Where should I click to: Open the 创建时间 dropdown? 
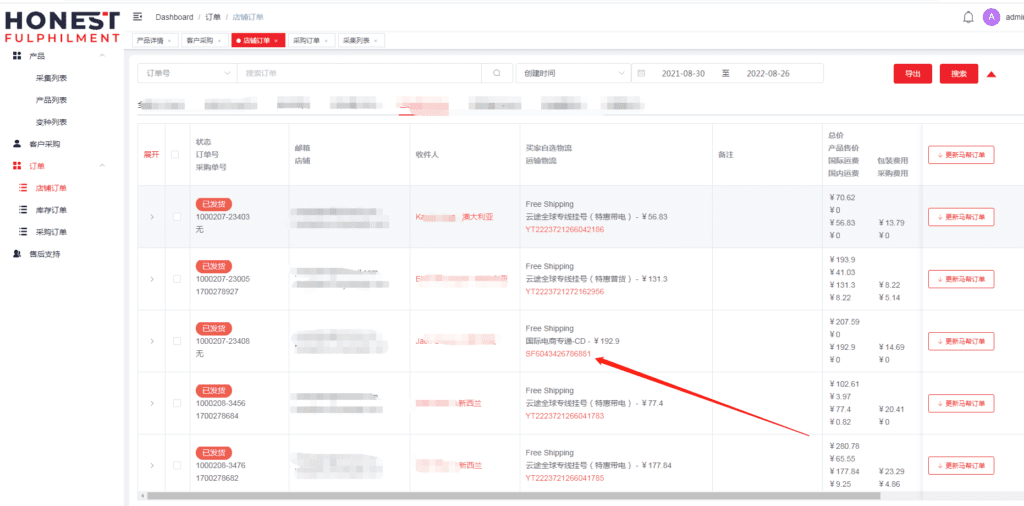(571, 73)
